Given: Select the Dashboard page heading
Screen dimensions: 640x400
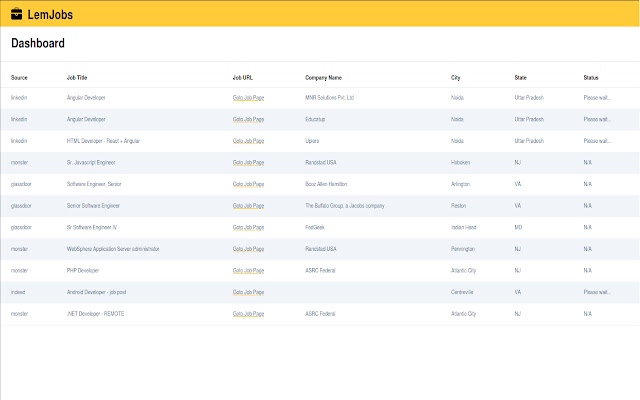Looking at the screenshot, I should point(38,43).
